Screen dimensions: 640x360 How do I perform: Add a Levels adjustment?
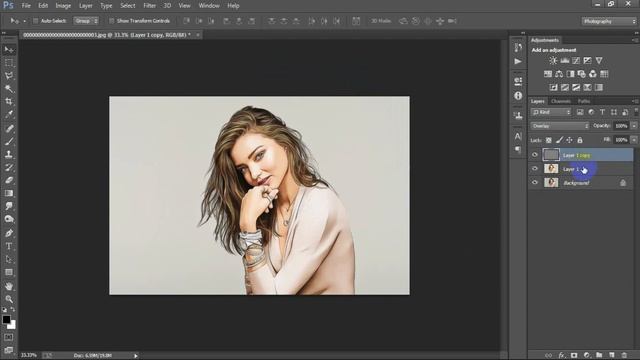click(x=564, y=60)
